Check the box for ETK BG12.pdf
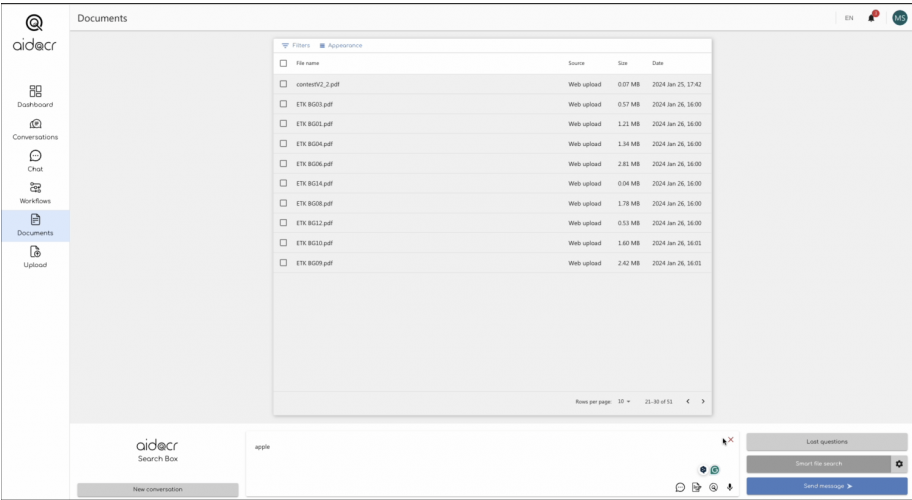 [283, 223]
